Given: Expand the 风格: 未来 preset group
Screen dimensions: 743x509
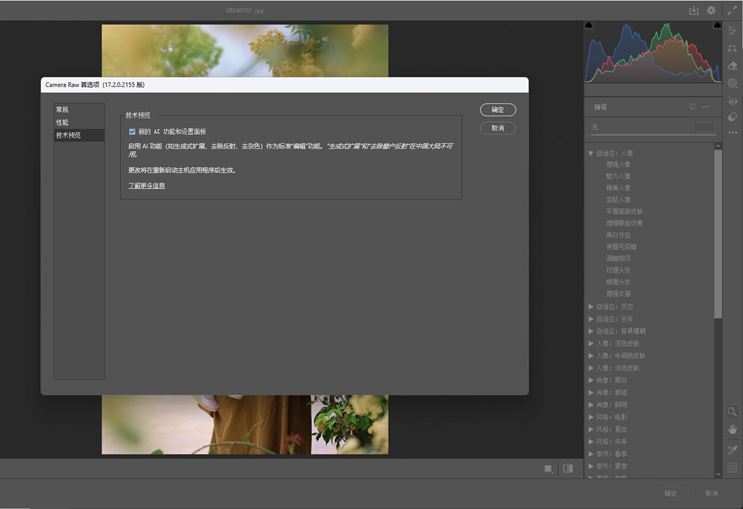Looking at the screenshot, I should point(591,442).
